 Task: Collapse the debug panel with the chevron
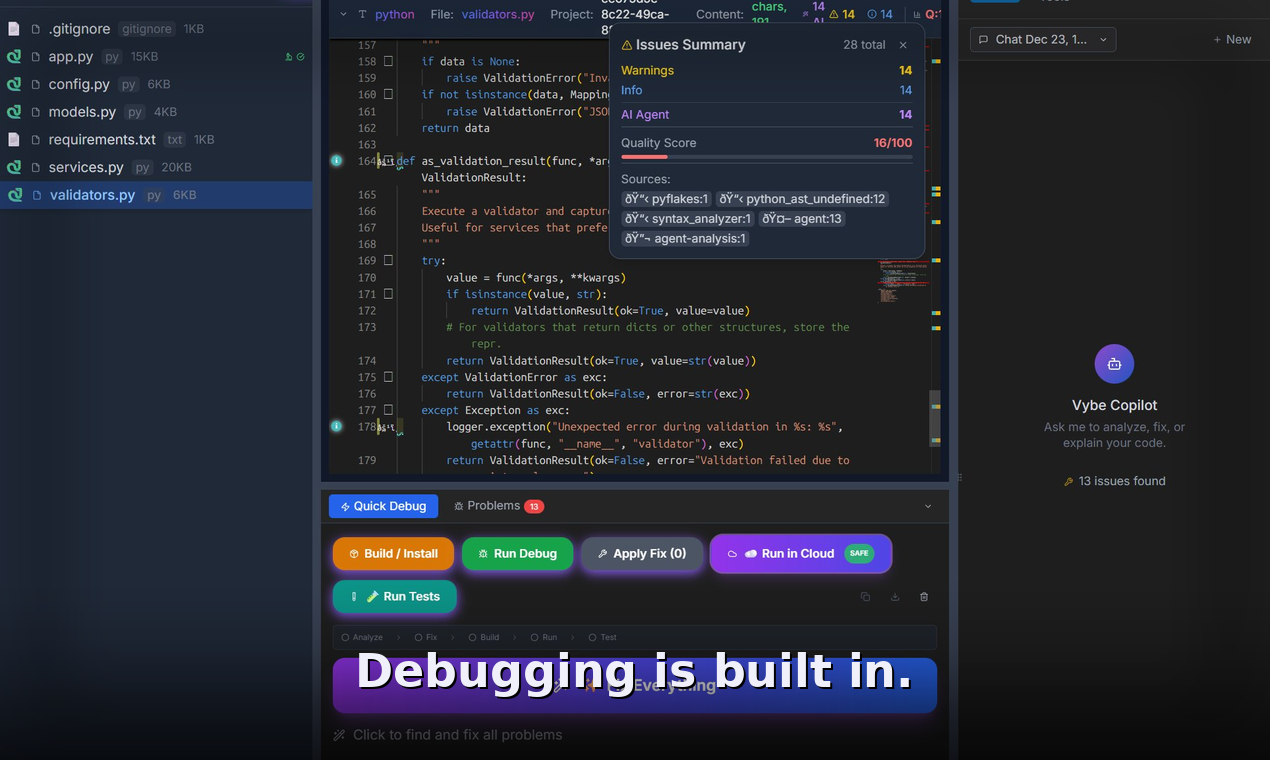(928, 505)
